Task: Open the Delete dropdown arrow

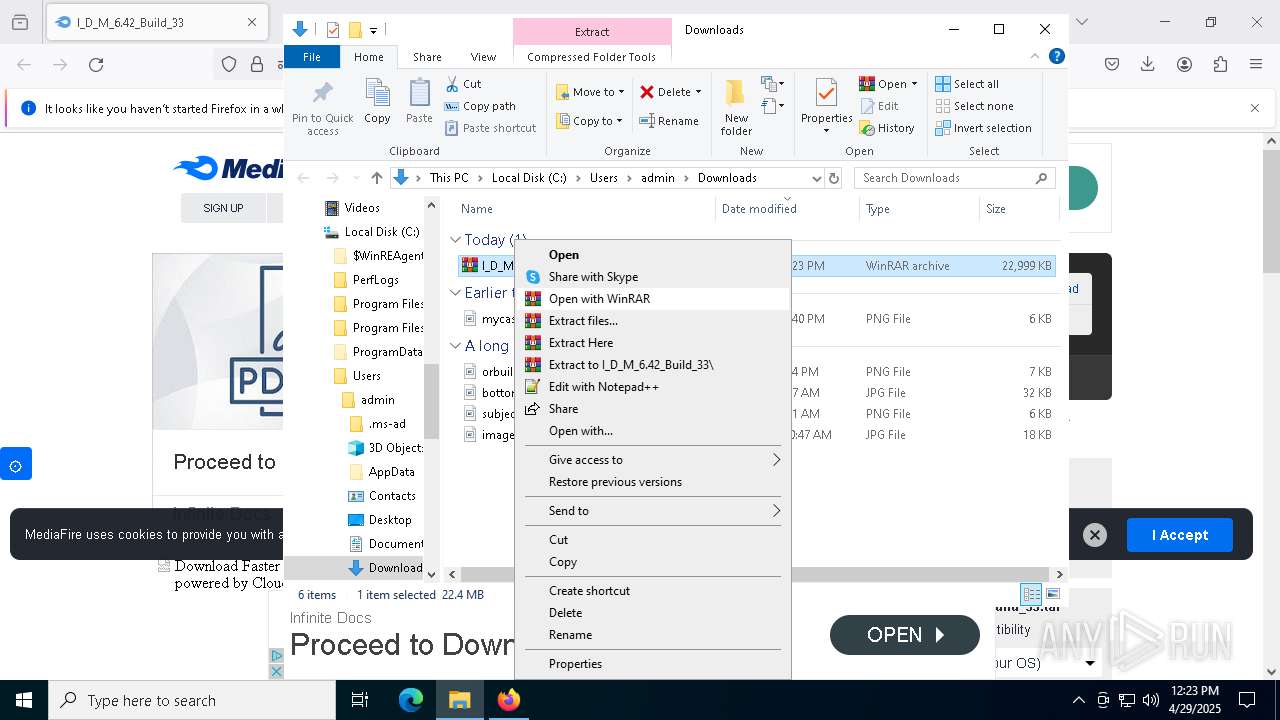Action: point(698,92)
